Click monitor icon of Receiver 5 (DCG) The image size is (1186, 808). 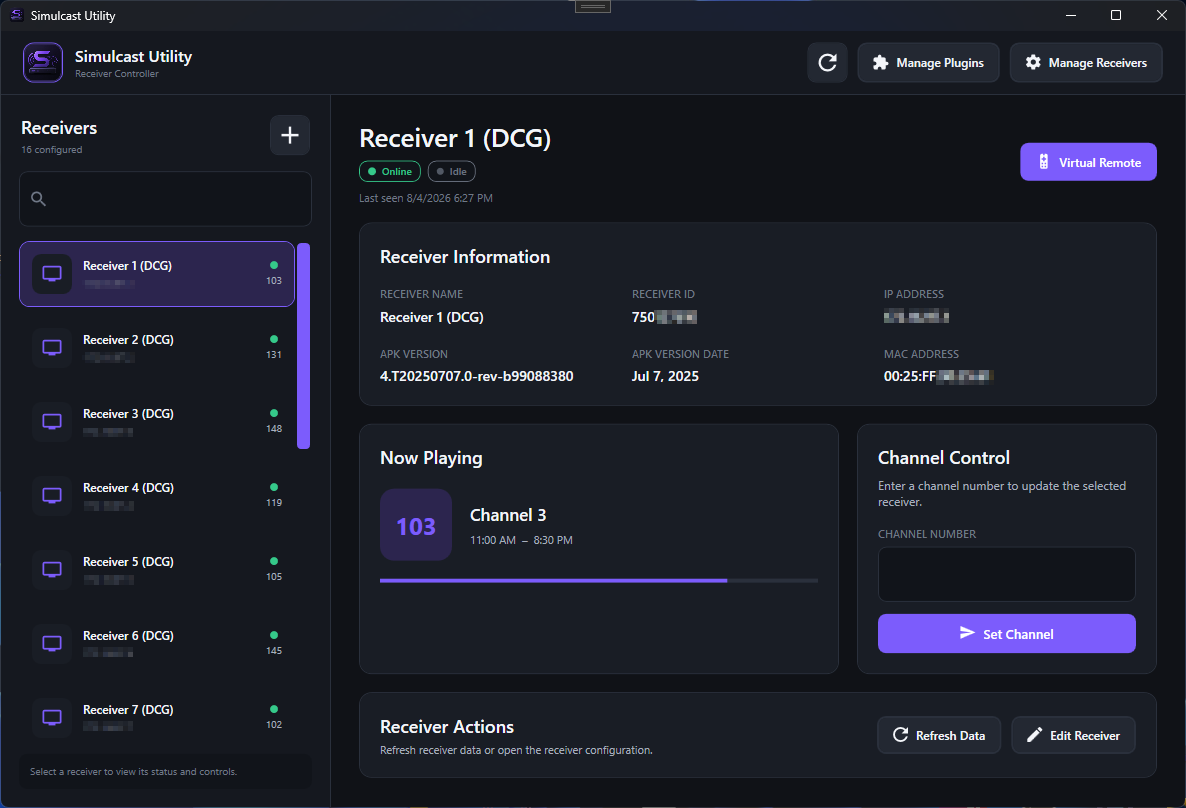(x=52, y=570)
